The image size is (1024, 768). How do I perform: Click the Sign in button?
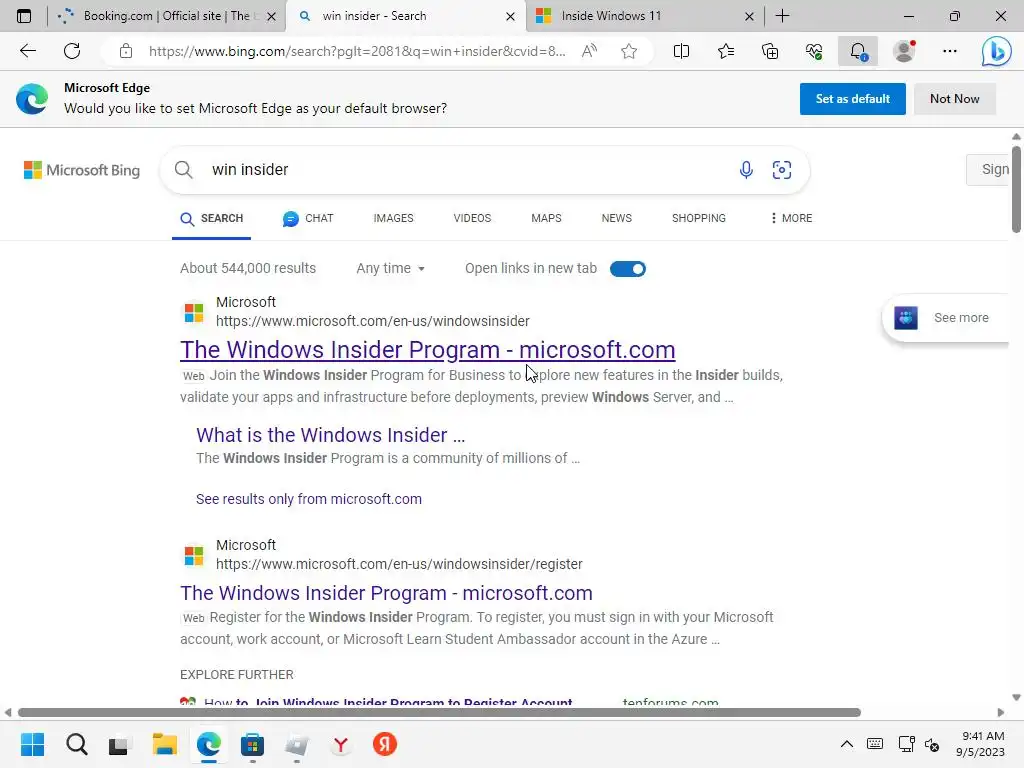[988, 170]
